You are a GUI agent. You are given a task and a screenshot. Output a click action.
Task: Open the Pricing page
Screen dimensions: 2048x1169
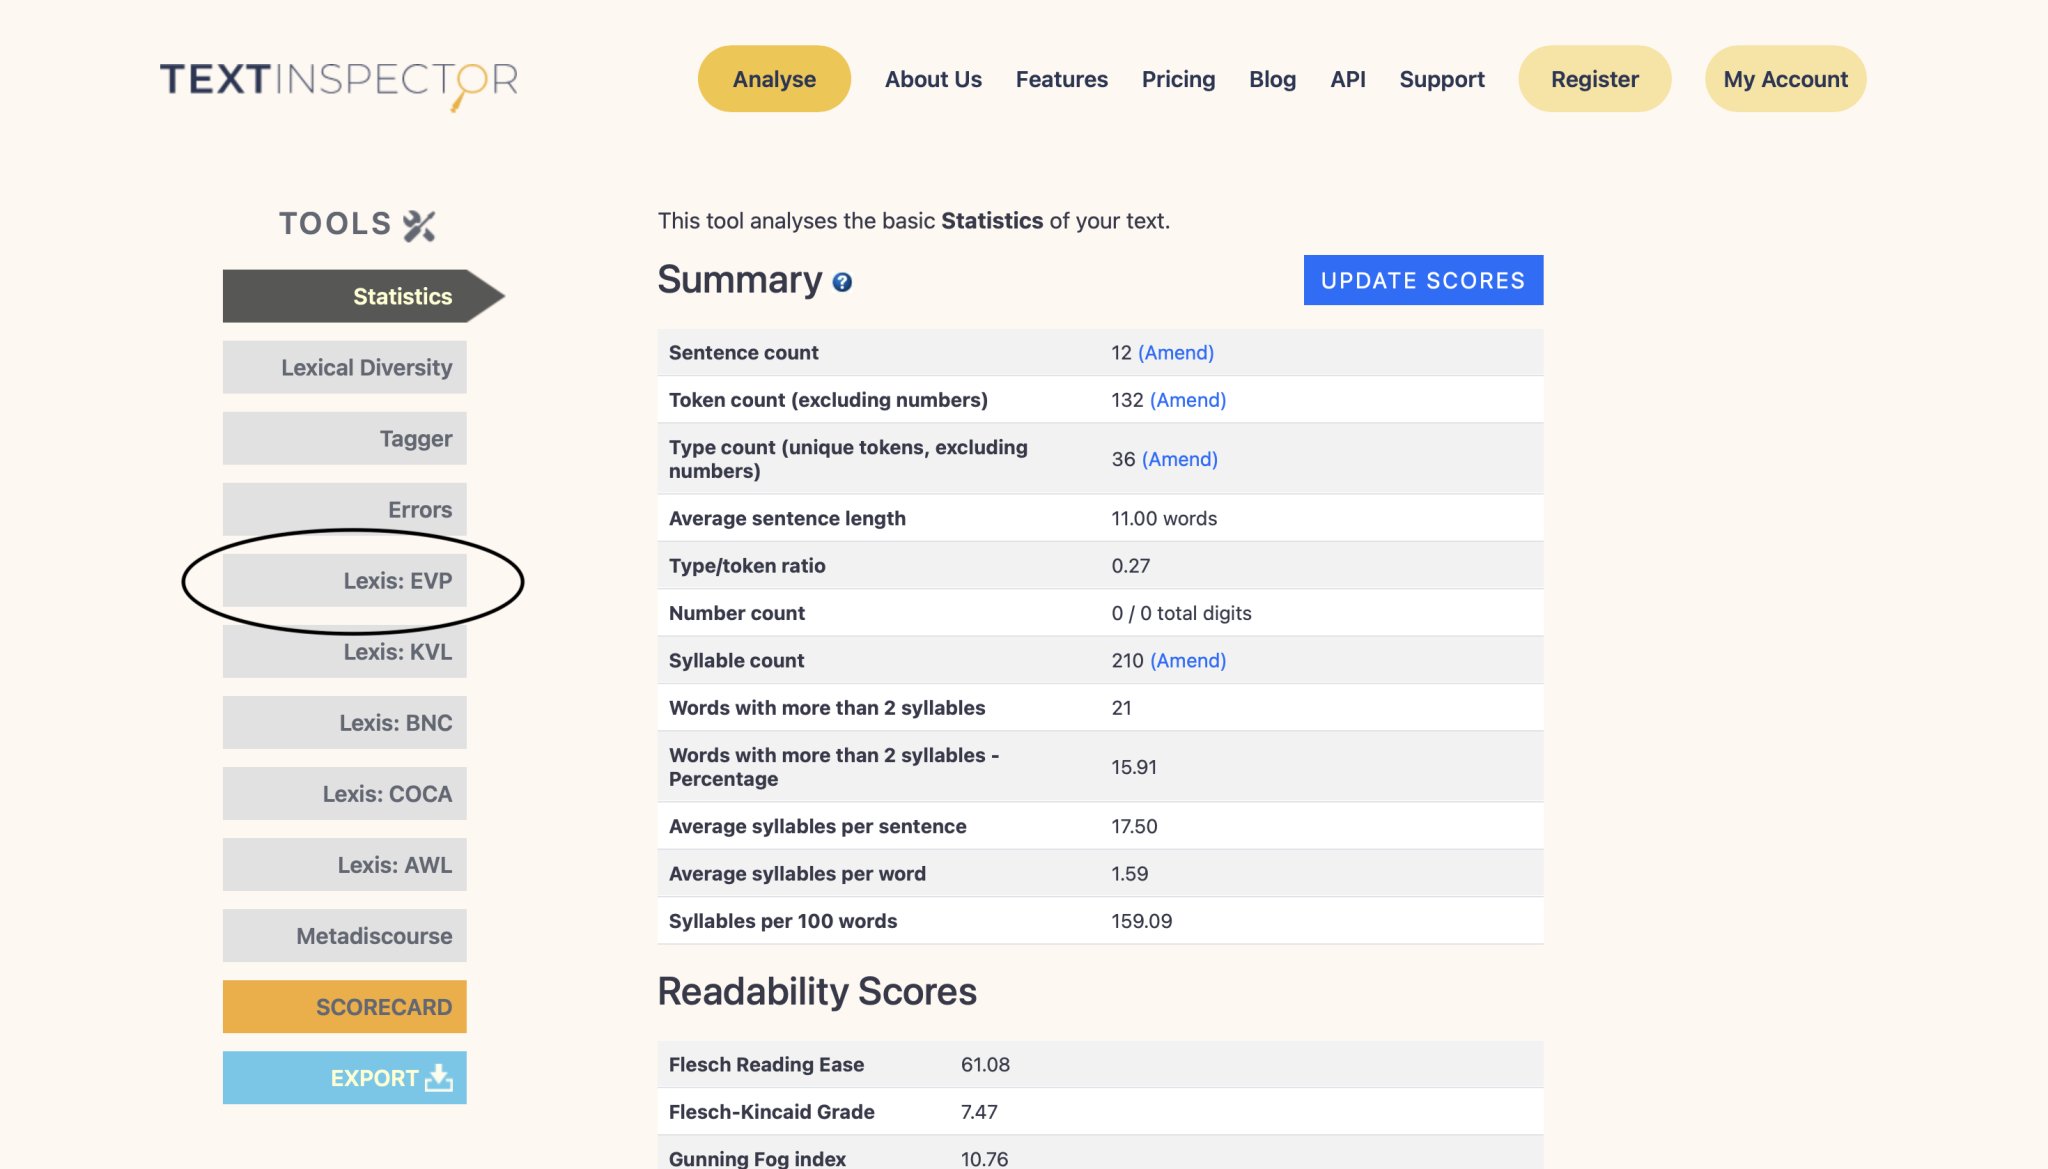tap(1178, 79)
